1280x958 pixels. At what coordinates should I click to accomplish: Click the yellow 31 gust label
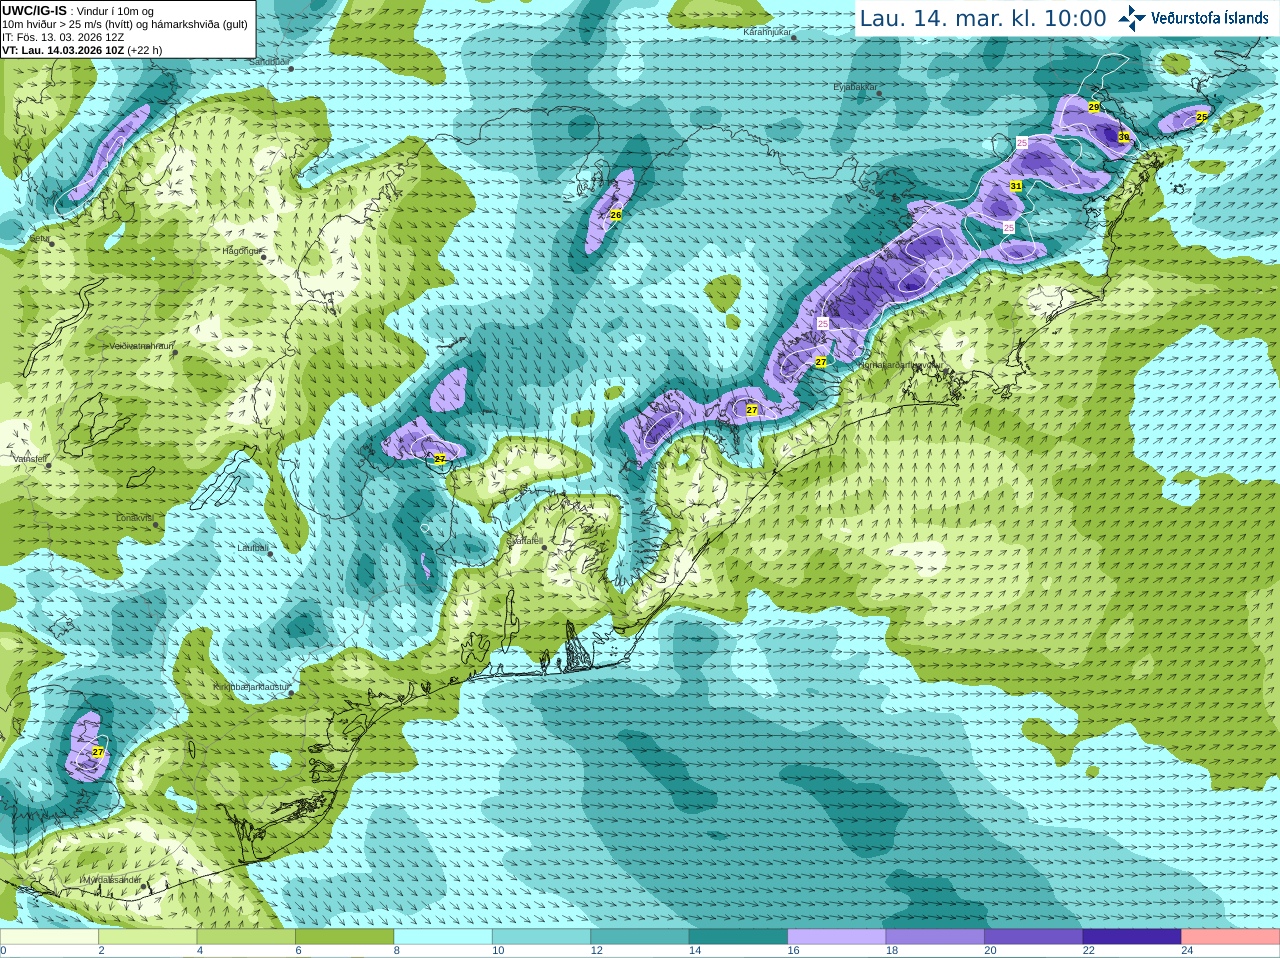(1016, 186)
